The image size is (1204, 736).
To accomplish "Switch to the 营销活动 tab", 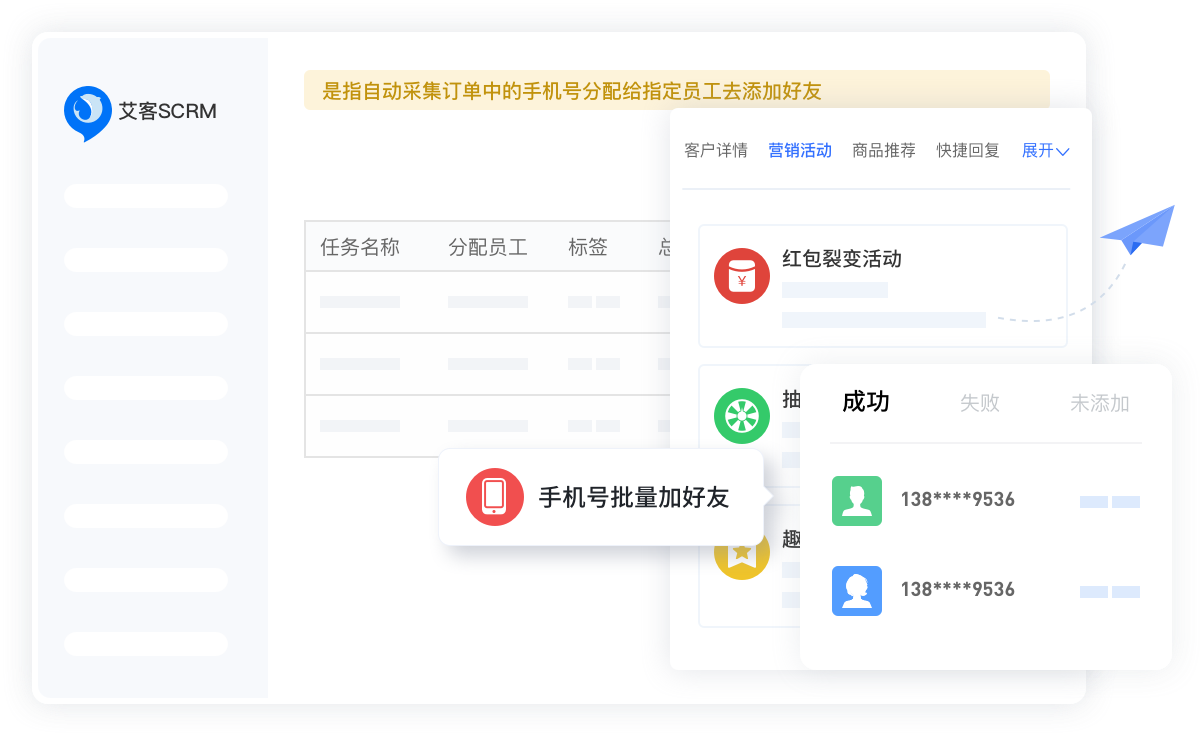I will point(800,151).
